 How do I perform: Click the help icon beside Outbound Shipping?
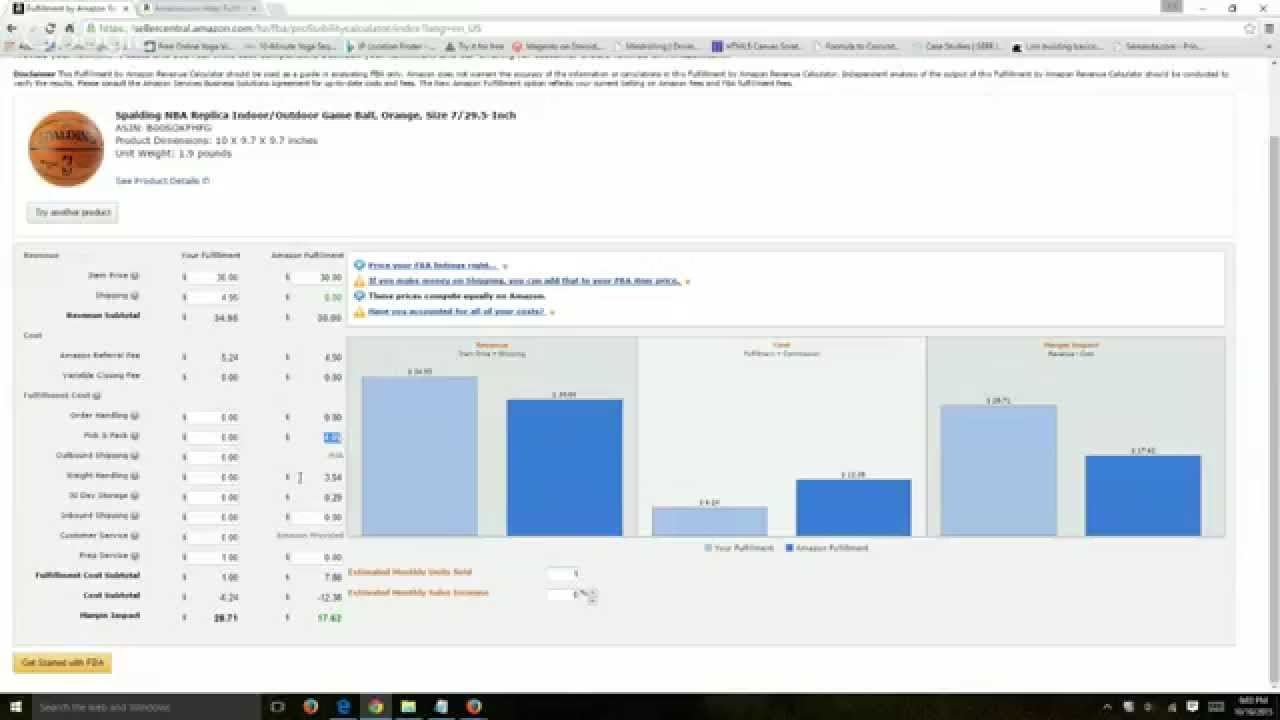click(136, 456)
